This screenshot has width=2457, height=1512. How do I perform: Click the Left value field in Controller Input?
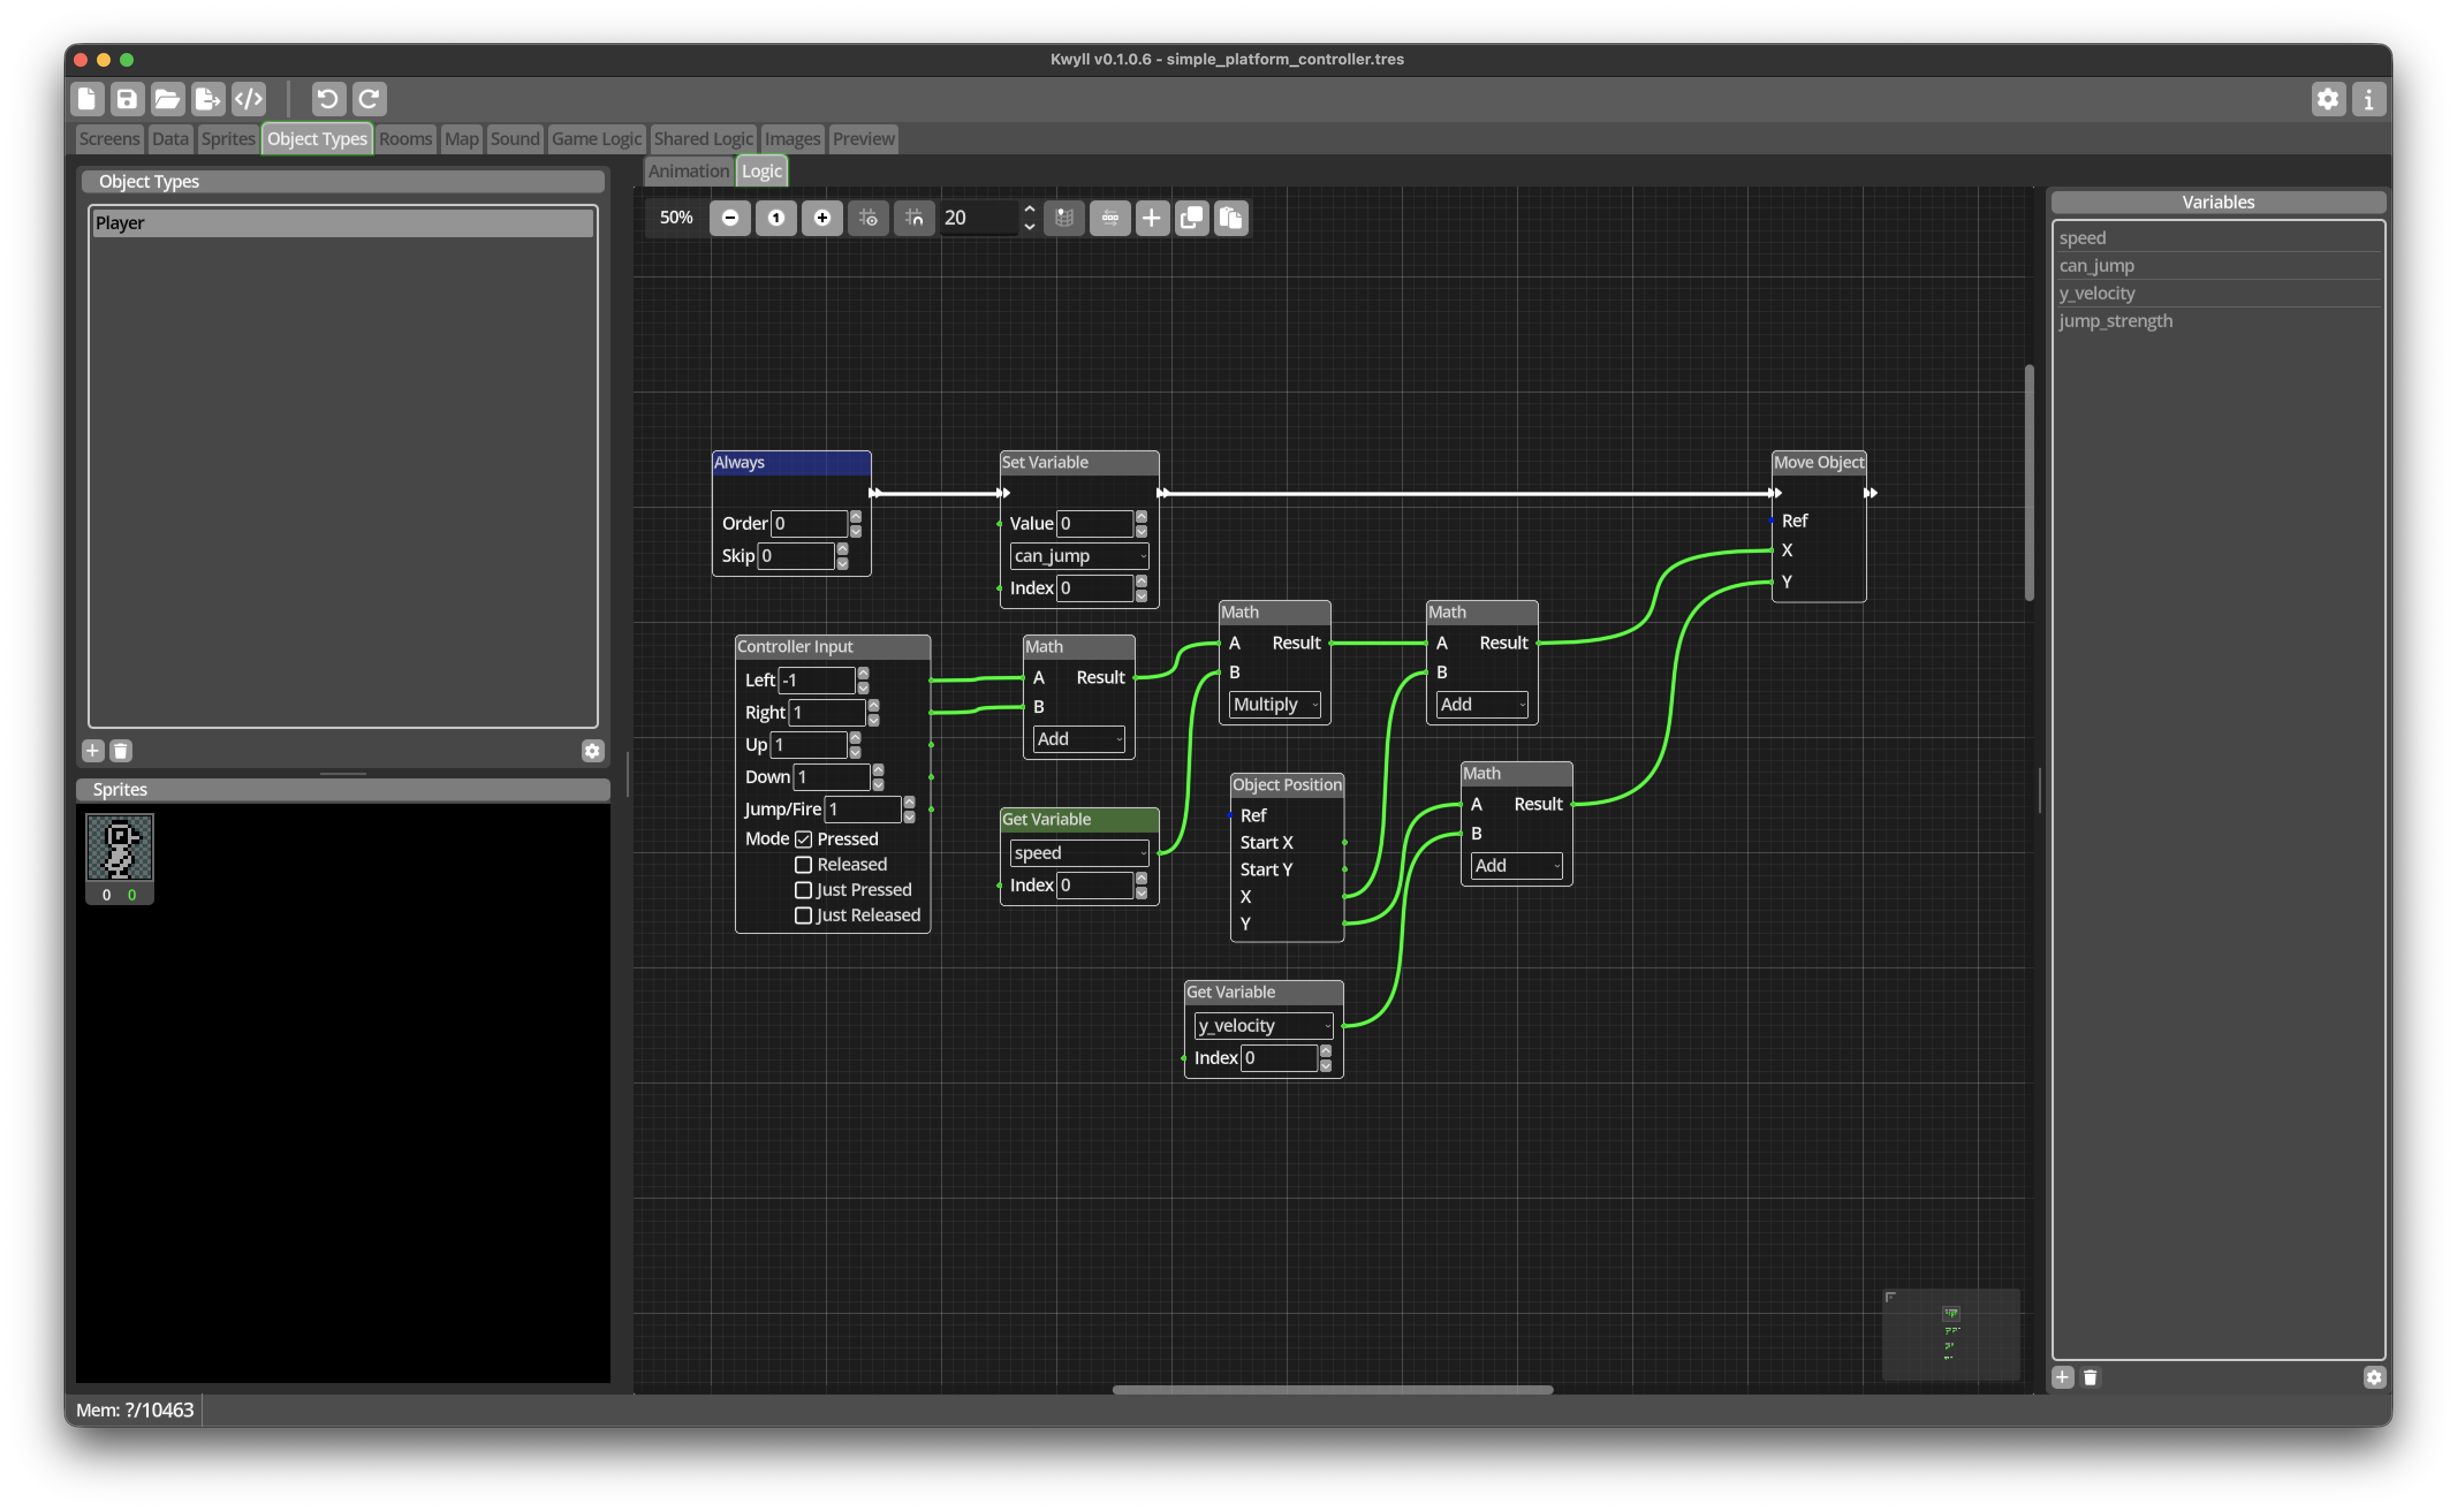[x=817, y=680]
